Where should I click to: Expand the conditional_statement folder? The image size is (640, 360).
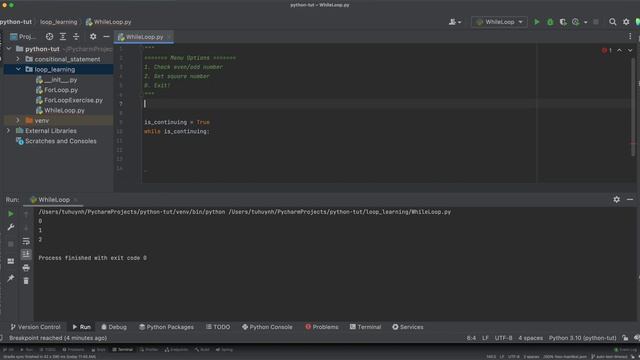coord(18,59)
